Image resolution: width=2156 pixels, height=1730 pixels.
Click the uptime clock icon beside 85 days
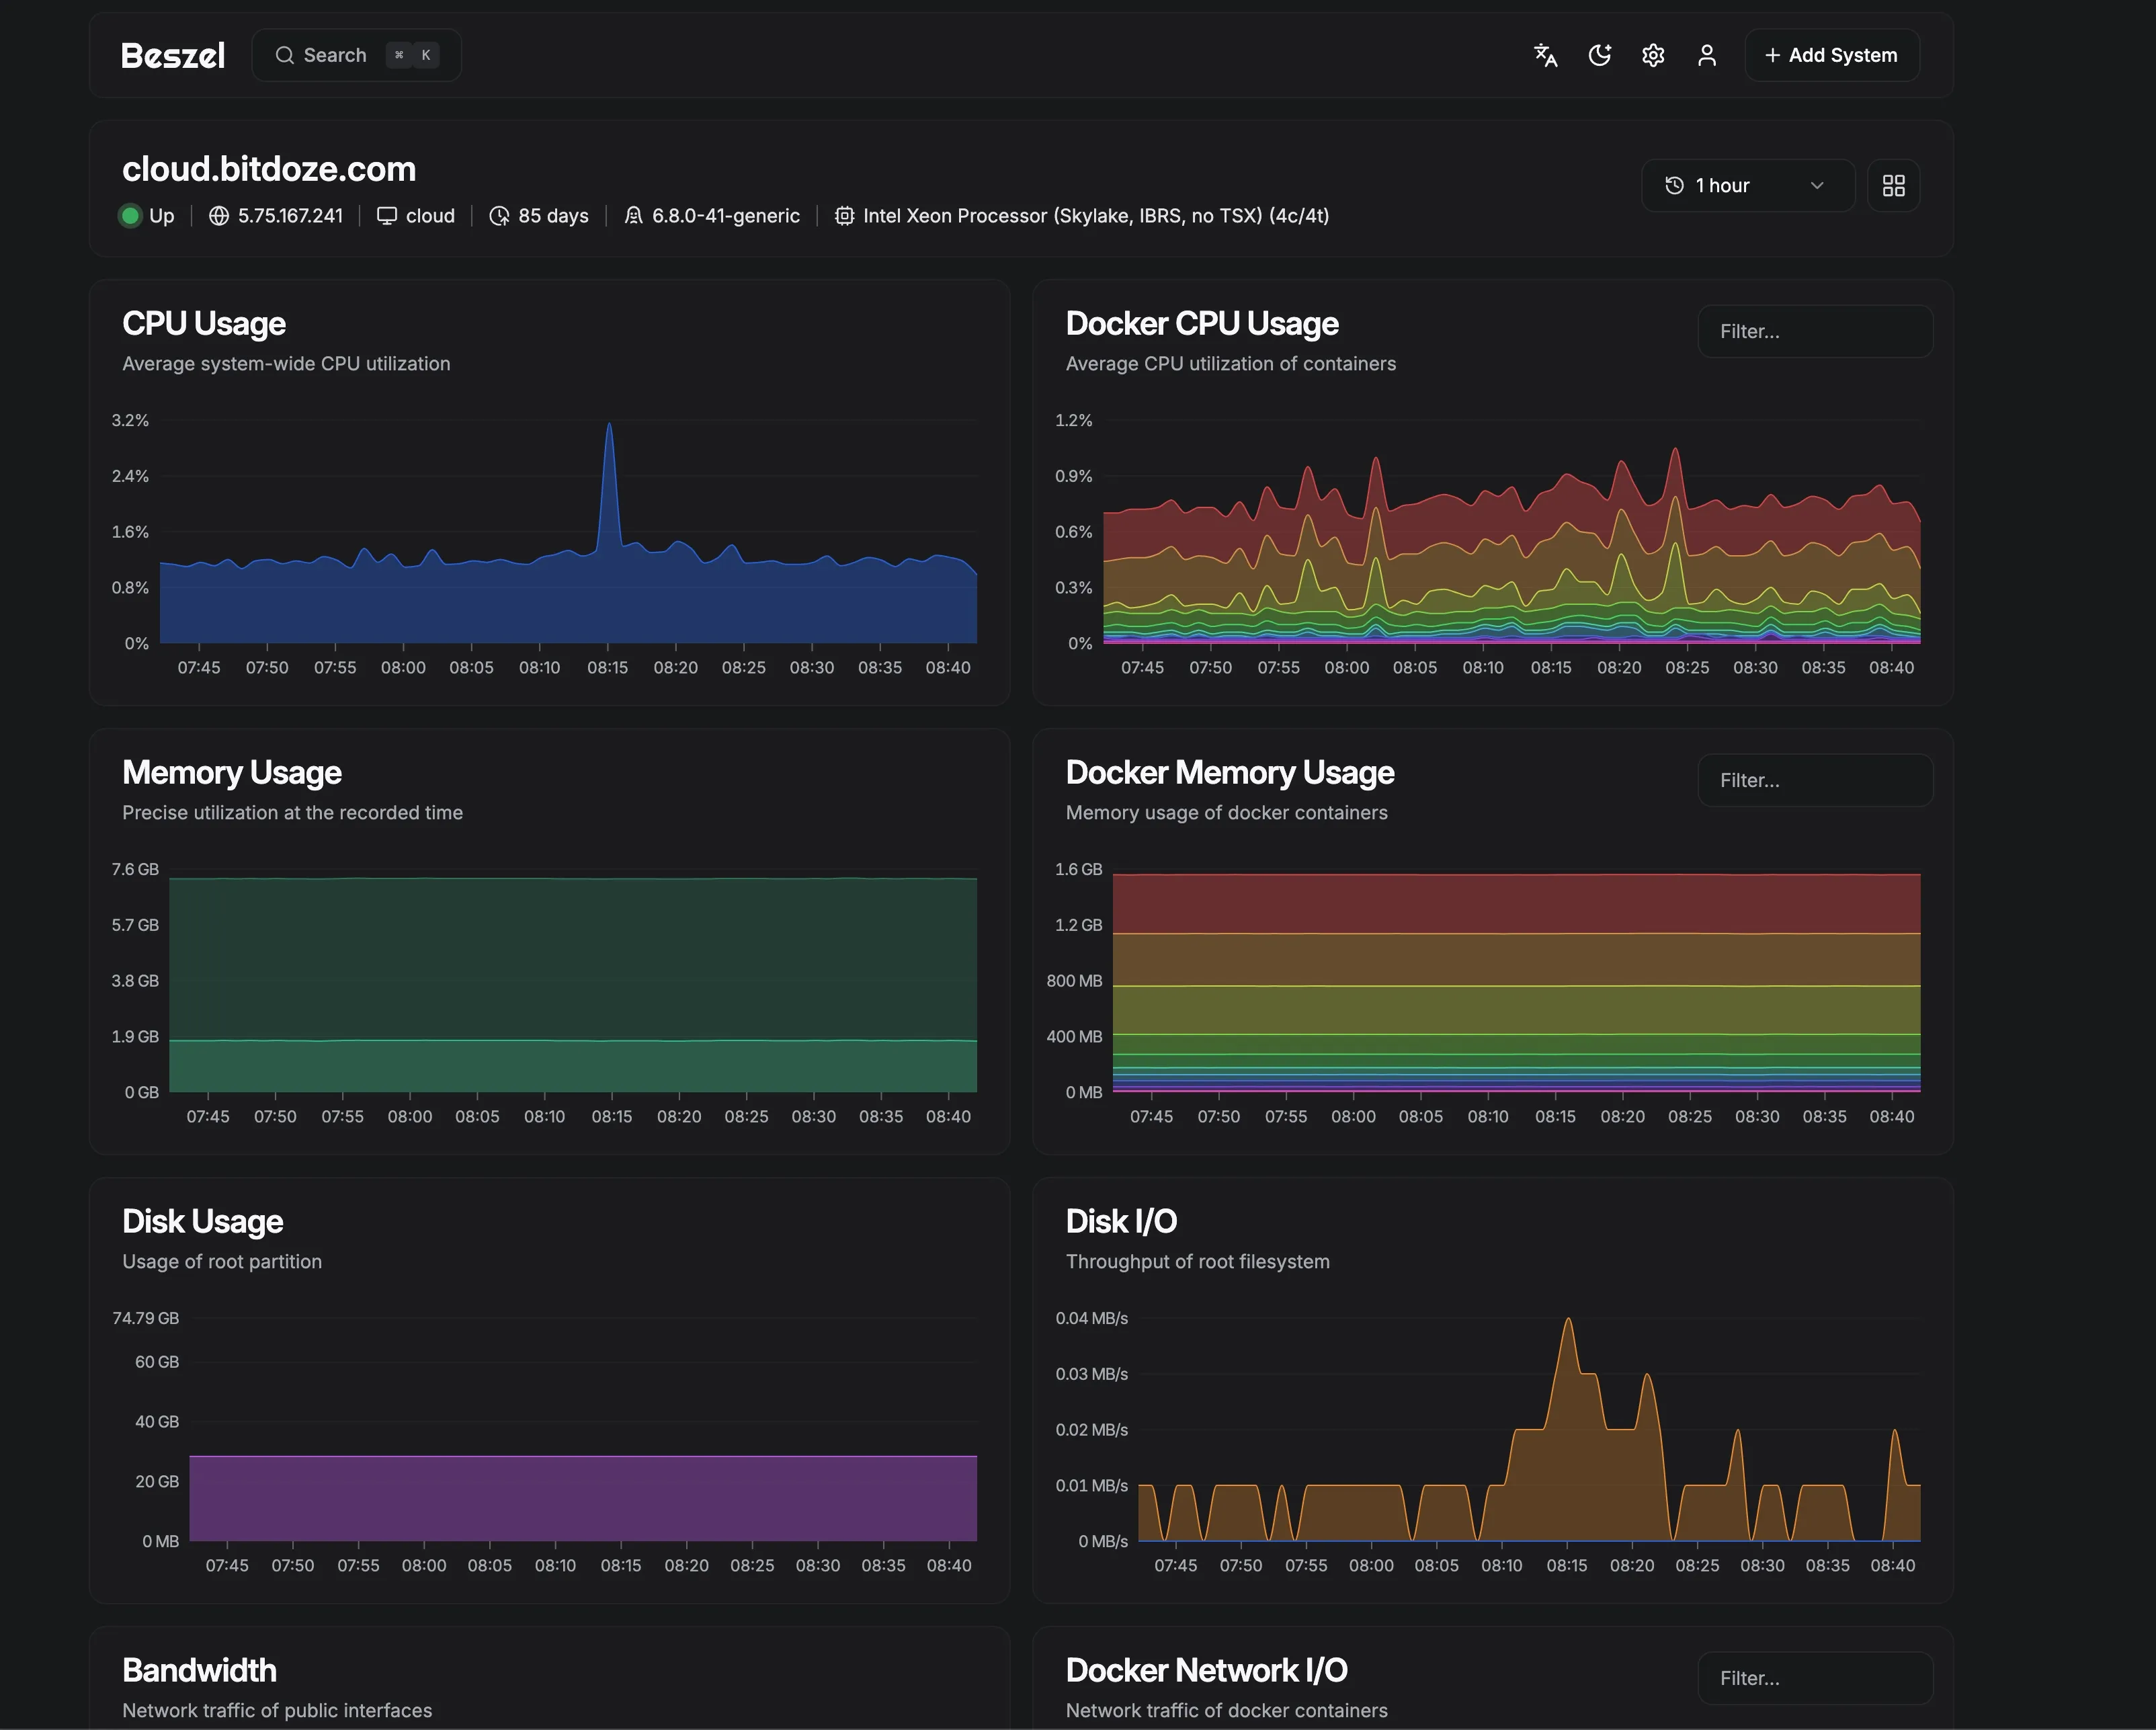point(499,216)
